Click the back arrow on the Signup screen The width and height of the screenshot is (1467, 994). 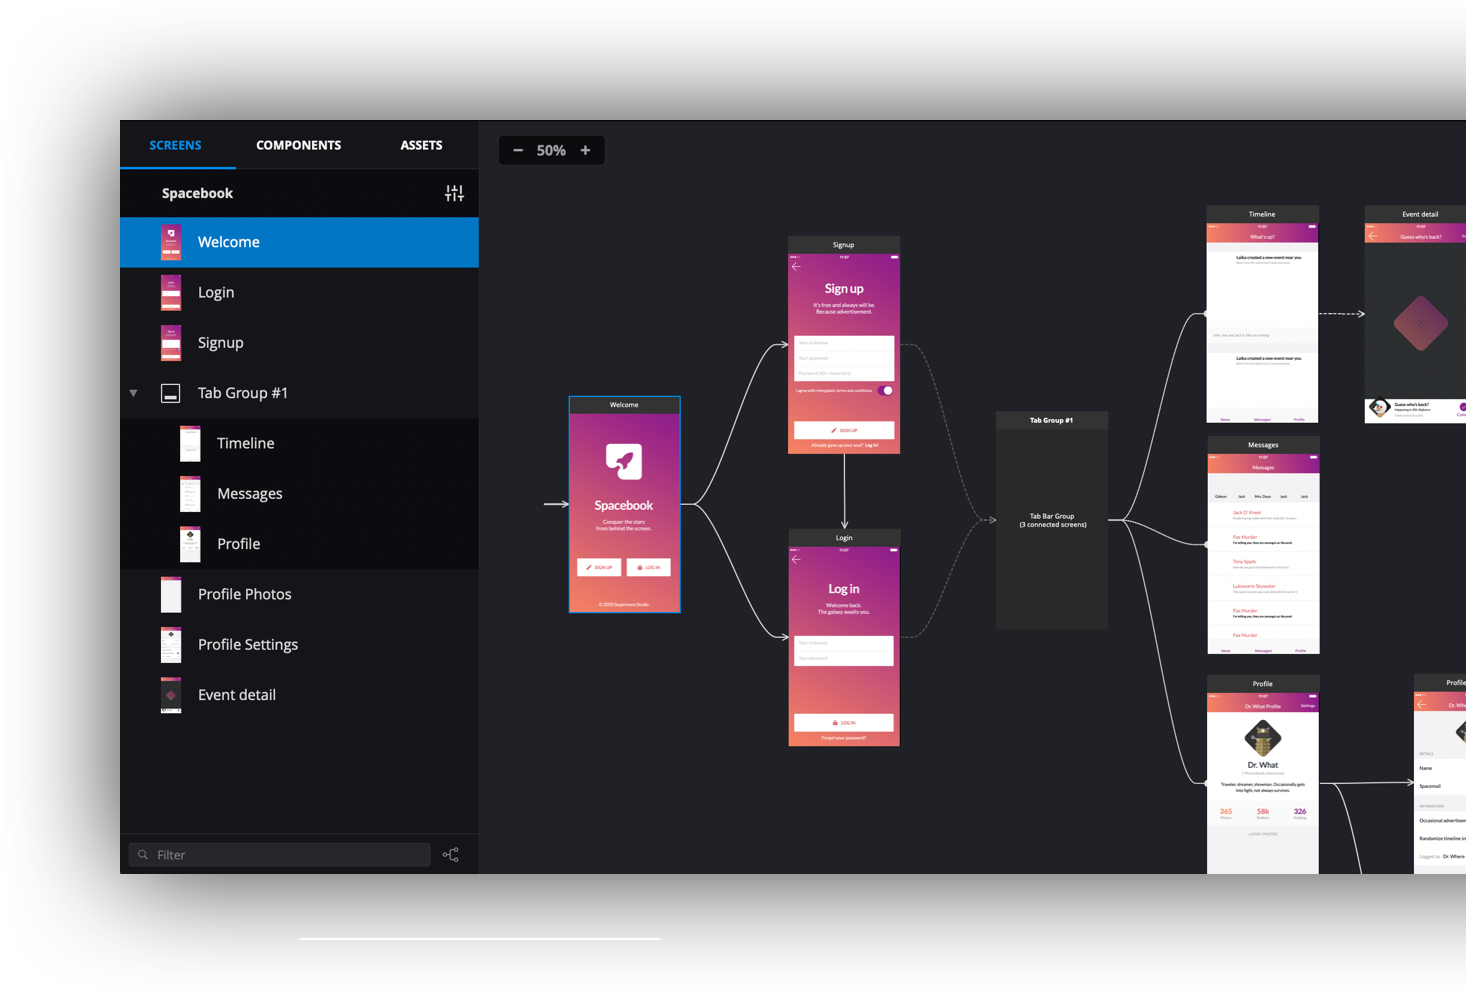796,266
